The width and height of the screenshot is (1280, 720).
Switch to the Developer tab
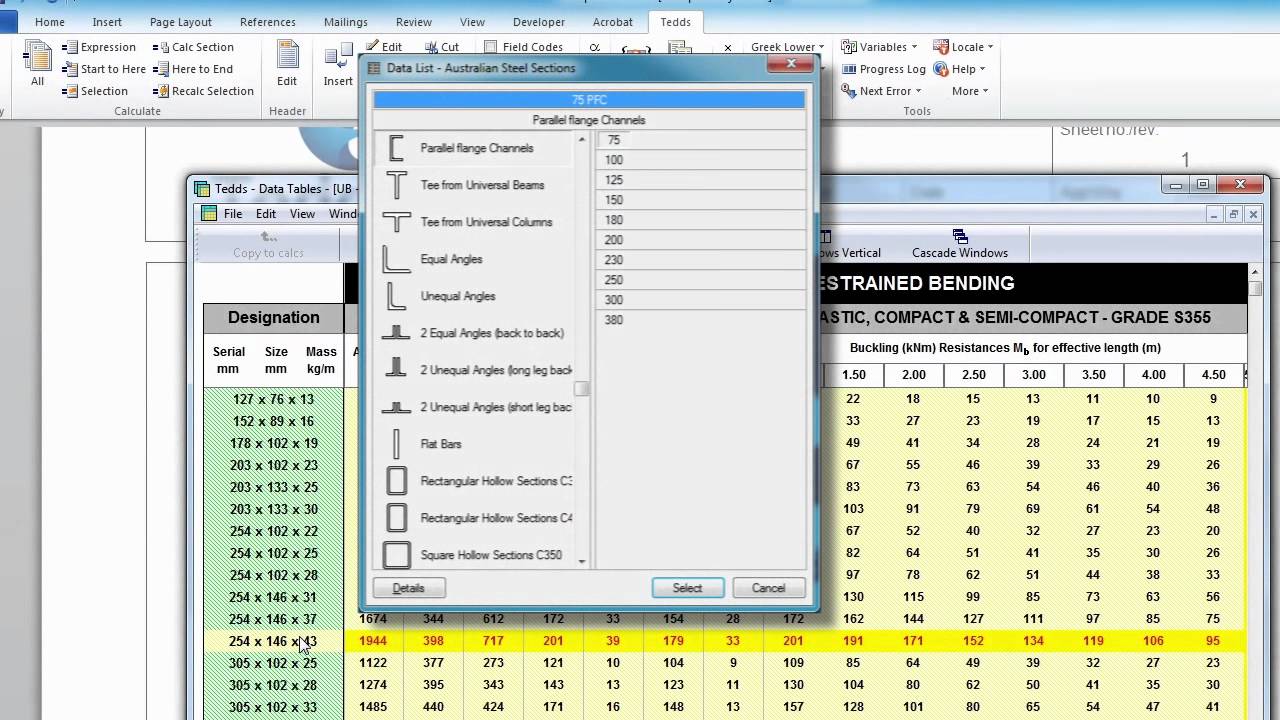538,22
